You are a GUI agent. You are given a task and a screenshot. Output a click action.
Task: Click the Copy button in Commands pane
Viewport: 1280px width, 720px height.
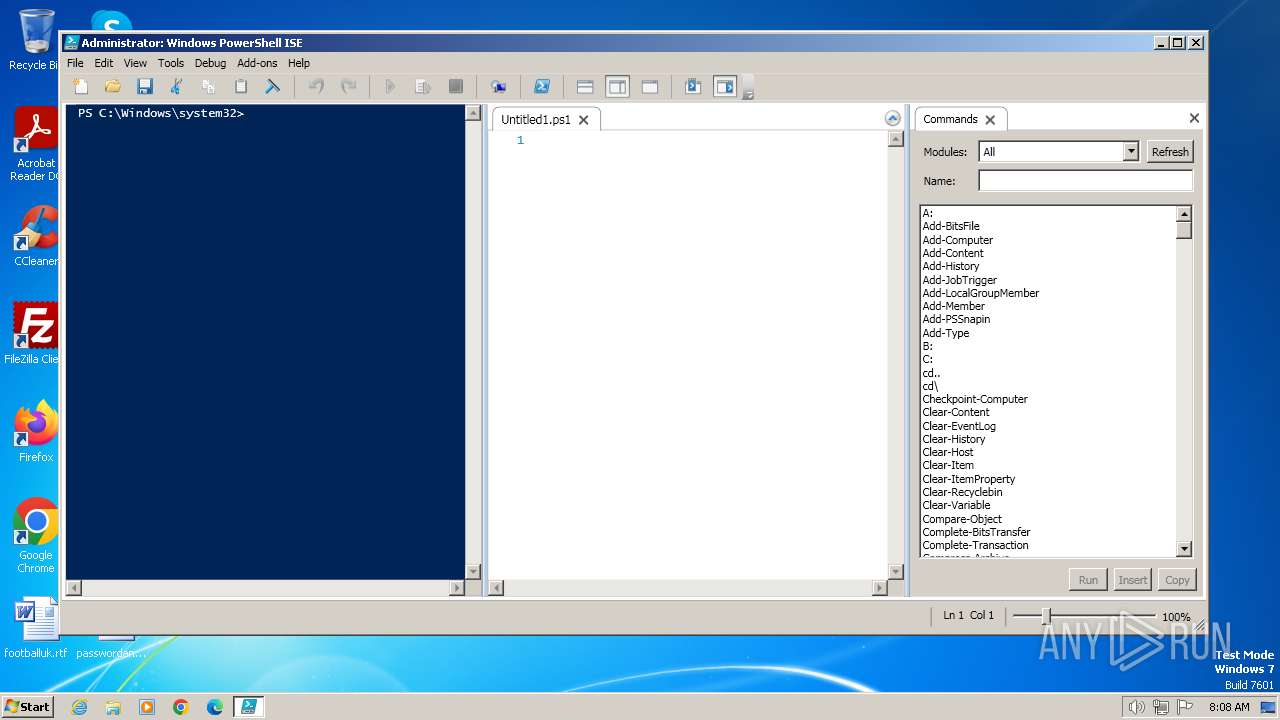tap(1177, 580)
